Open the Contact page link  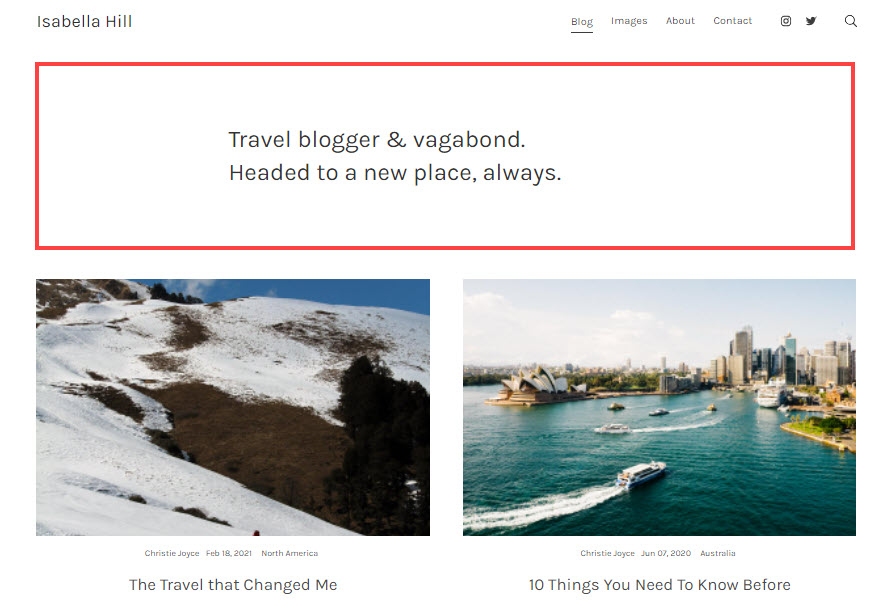pos(732,20)
